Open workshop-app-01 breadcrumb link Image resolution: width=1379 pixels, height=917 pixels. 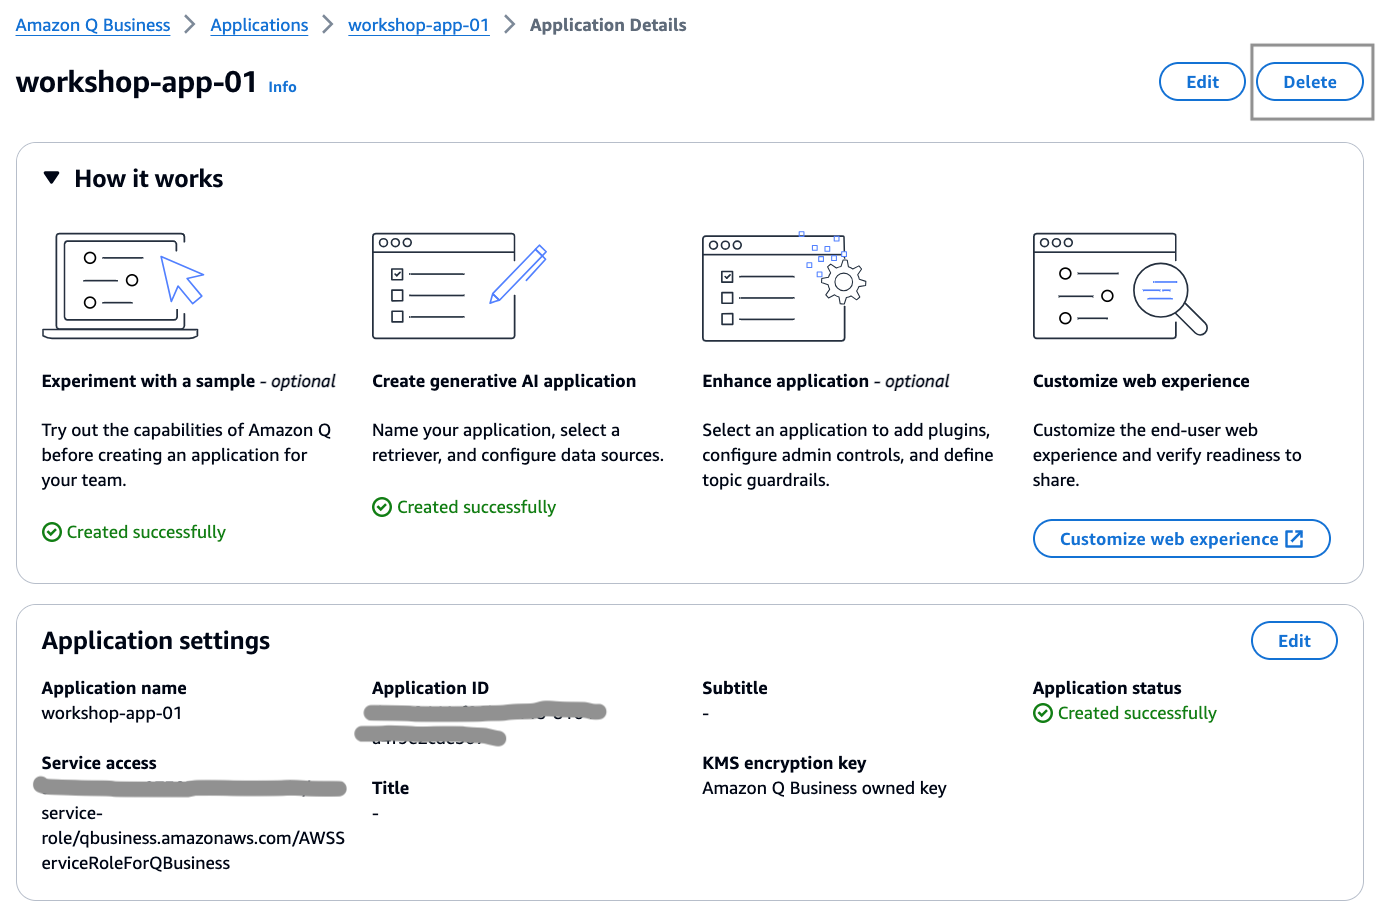[418, 25]
